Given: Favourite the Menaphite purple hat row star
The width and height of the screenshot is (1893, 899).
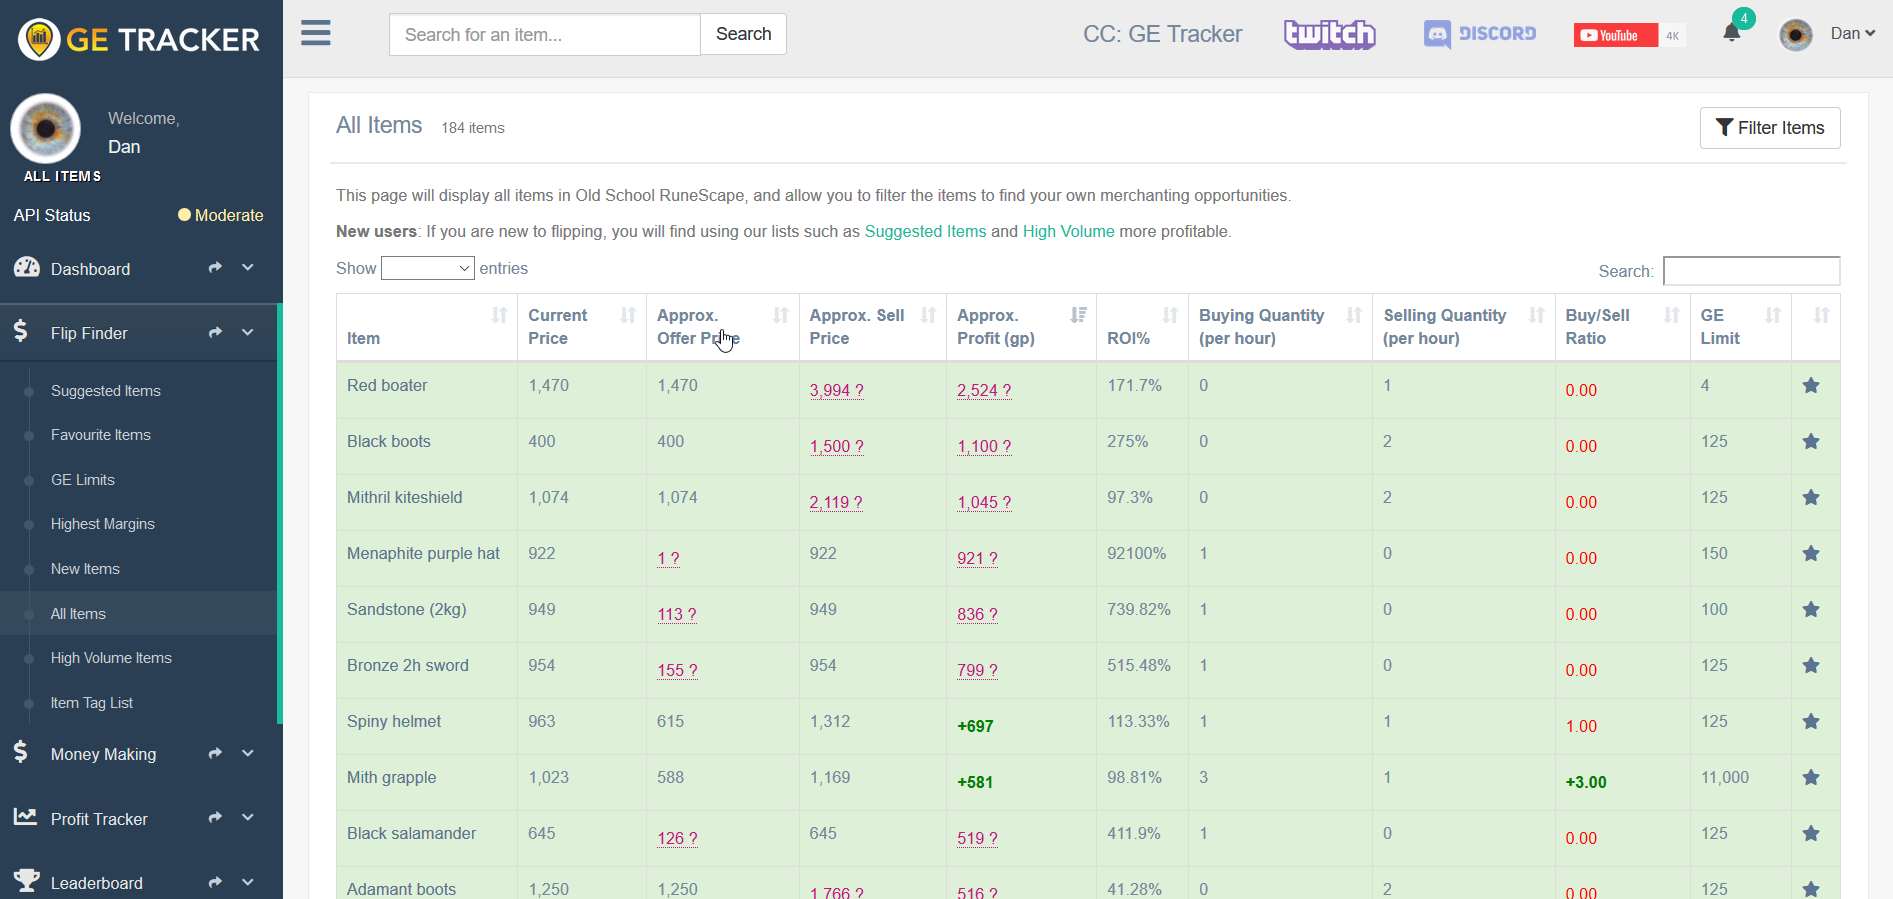Looking at the screenshot, I should (1811, 554).
